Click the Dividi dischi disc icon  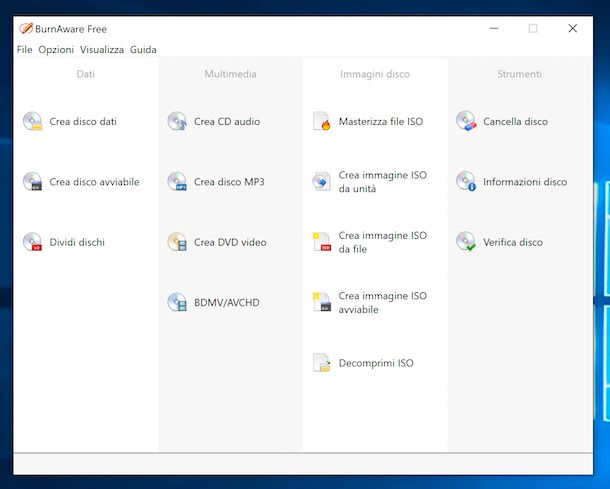[x=32, y=242]
